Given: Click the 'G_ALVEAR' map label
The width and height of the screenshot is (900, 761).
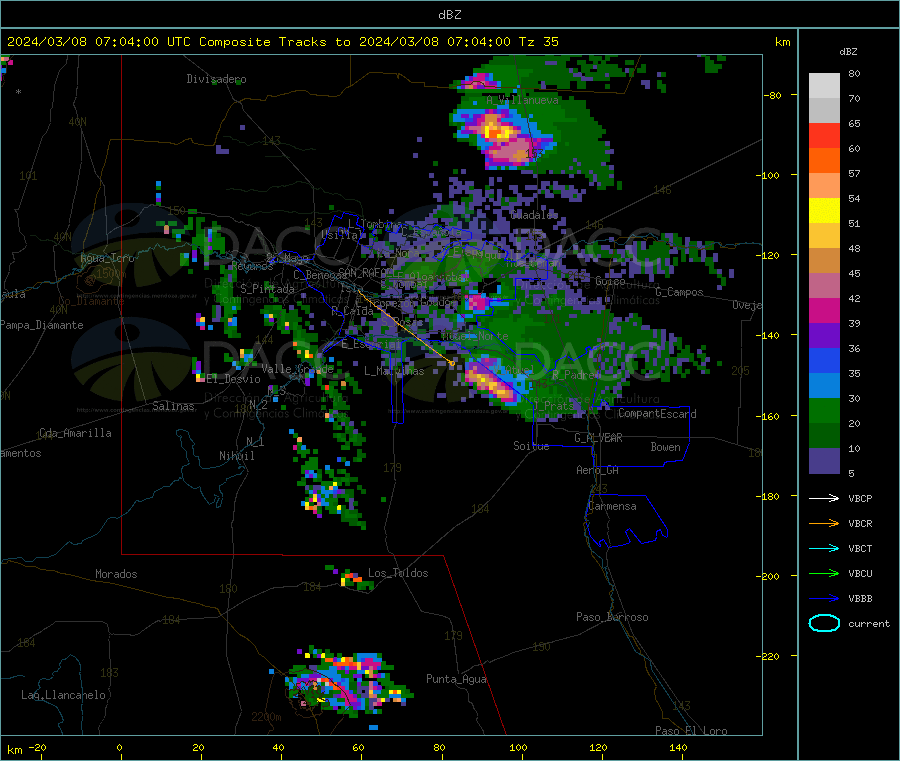Looking at the screenshot, I should pos(598,438).
